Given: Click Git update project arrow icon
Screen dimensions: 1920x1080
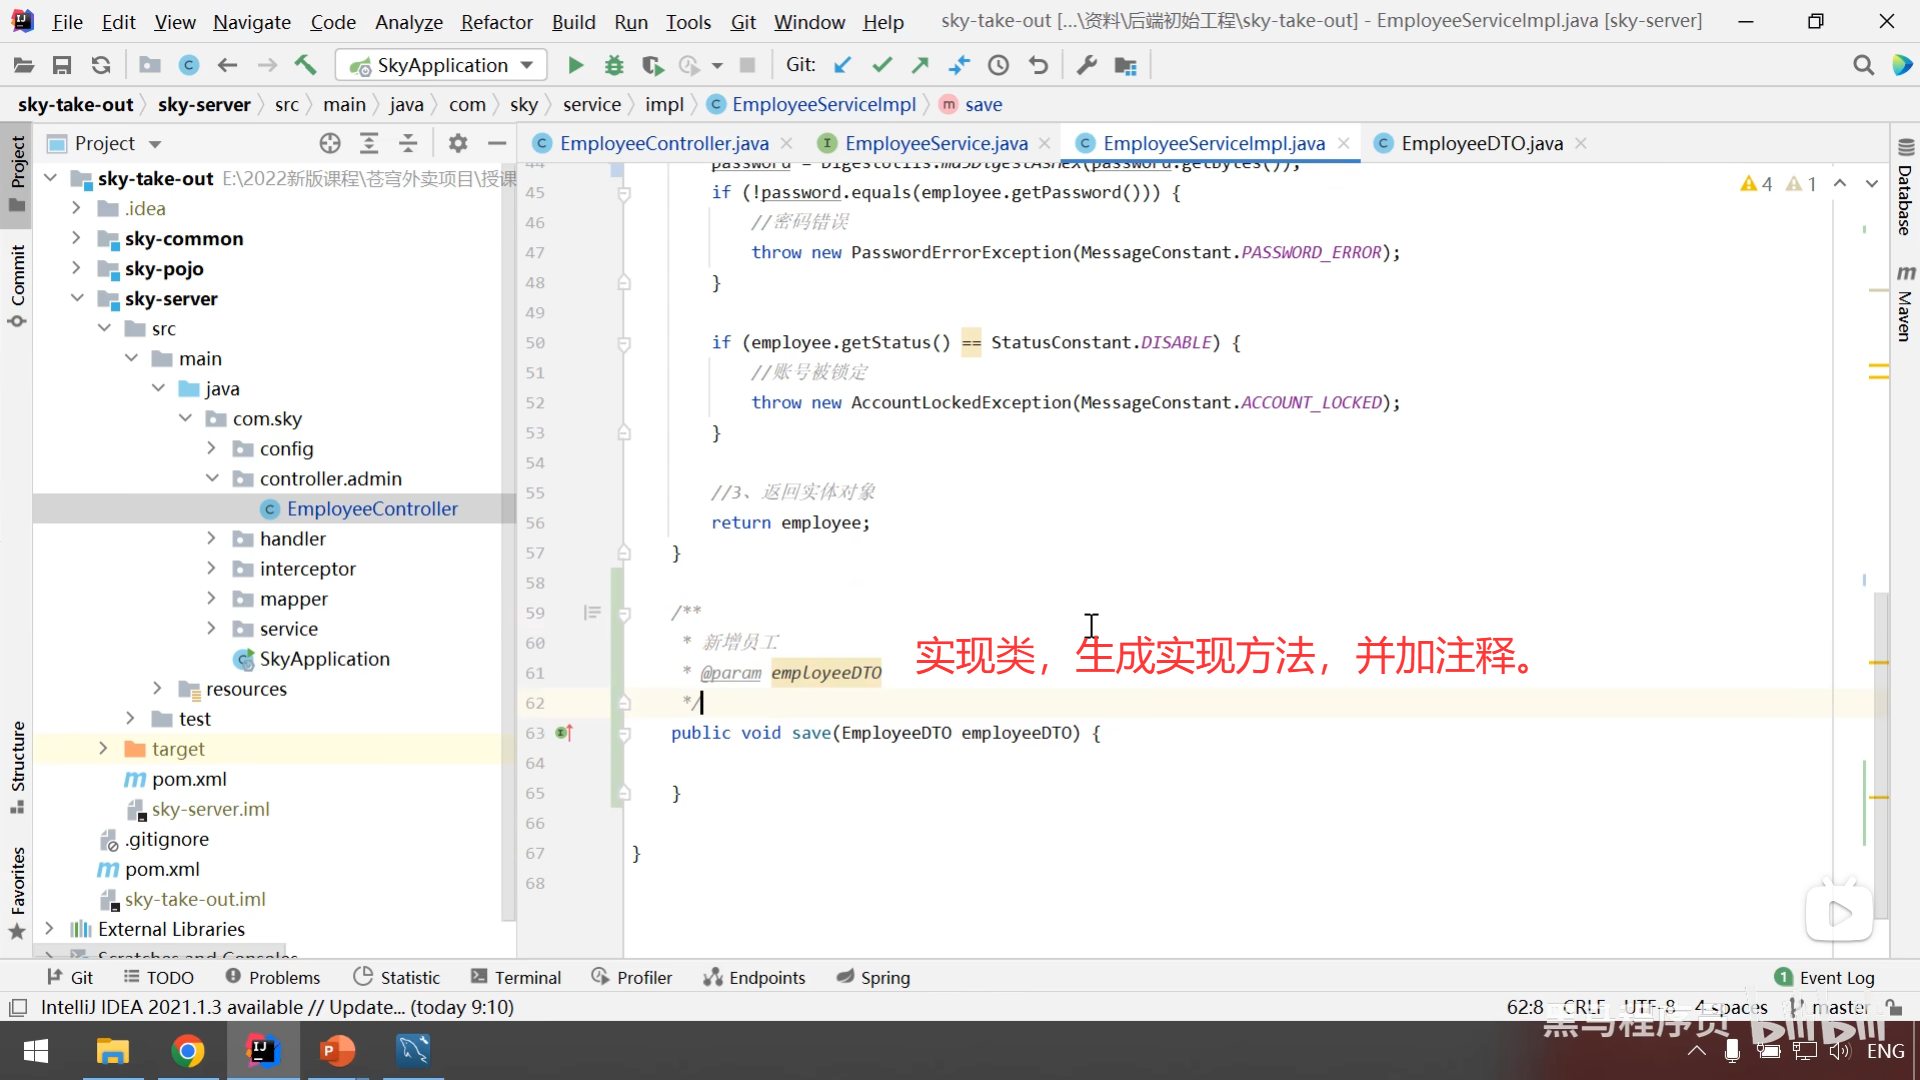Looking at the screenshot, I should pos(843,65).
